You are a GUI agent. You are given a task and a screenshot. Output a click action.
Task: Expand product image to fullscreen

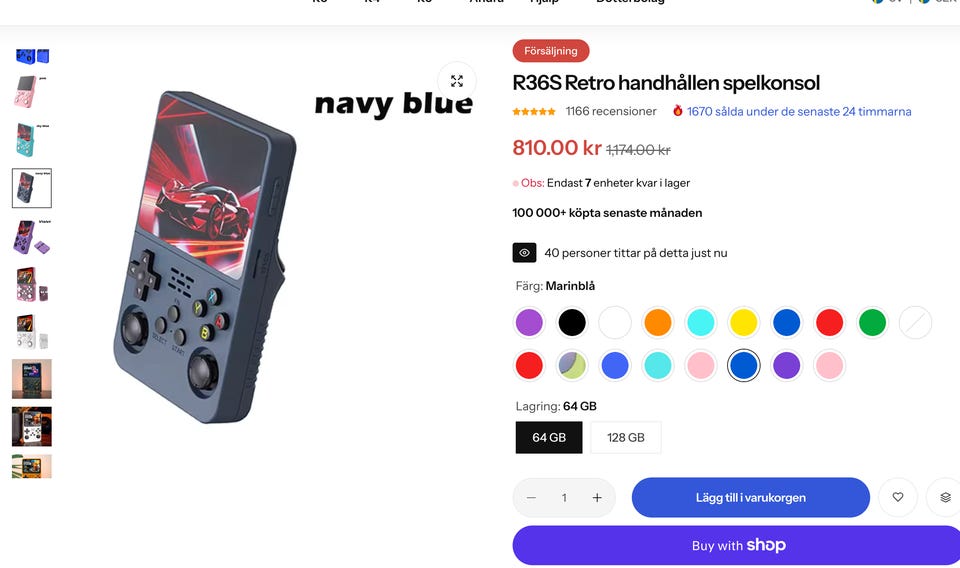[x=457, y=81]
